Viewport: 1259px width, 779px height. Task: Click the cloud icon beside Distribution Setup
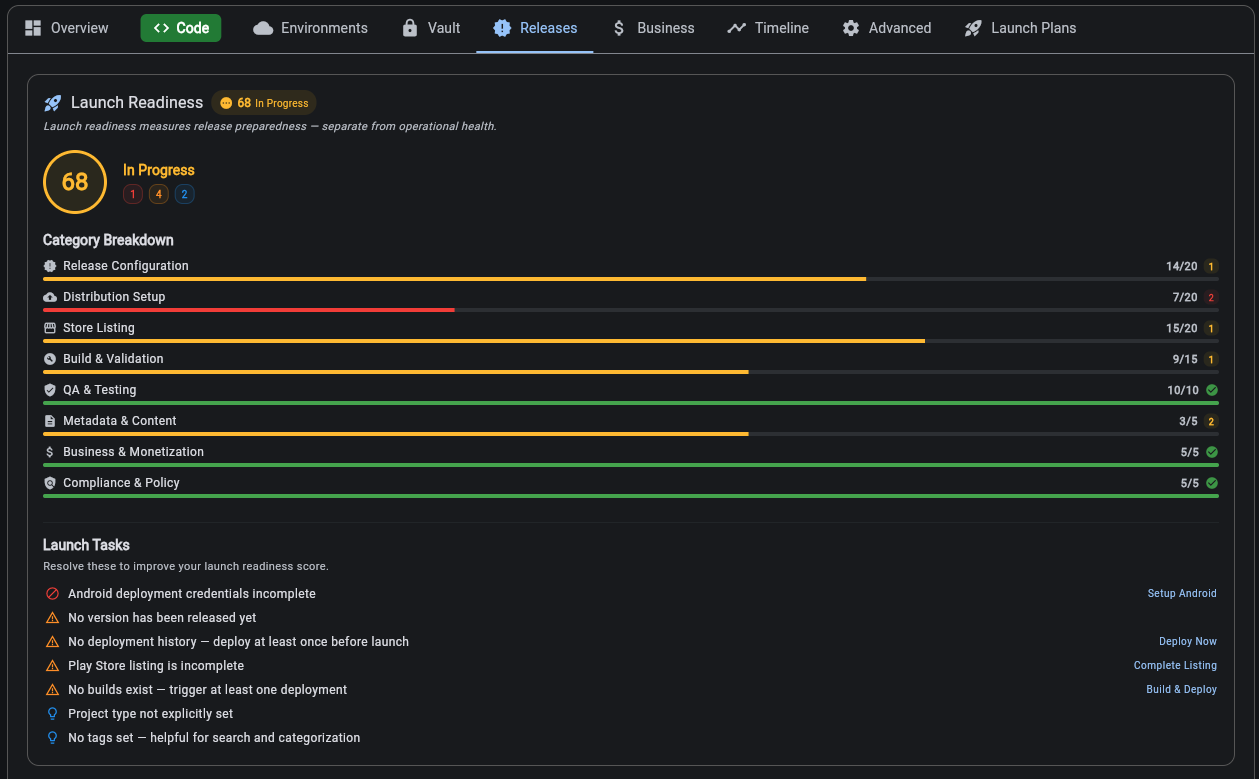tap(49, 297)
